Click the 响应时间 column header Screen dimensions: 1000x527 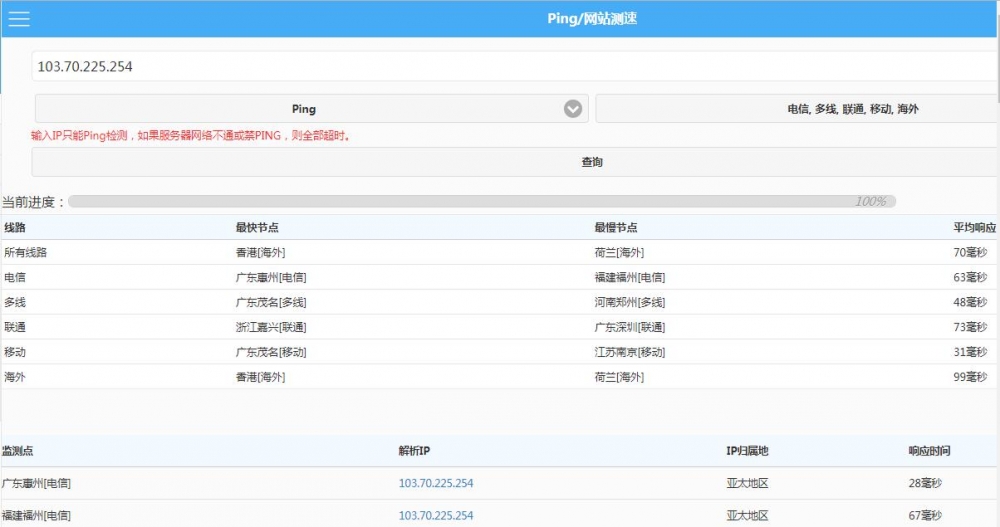click(x=930, y=452)
